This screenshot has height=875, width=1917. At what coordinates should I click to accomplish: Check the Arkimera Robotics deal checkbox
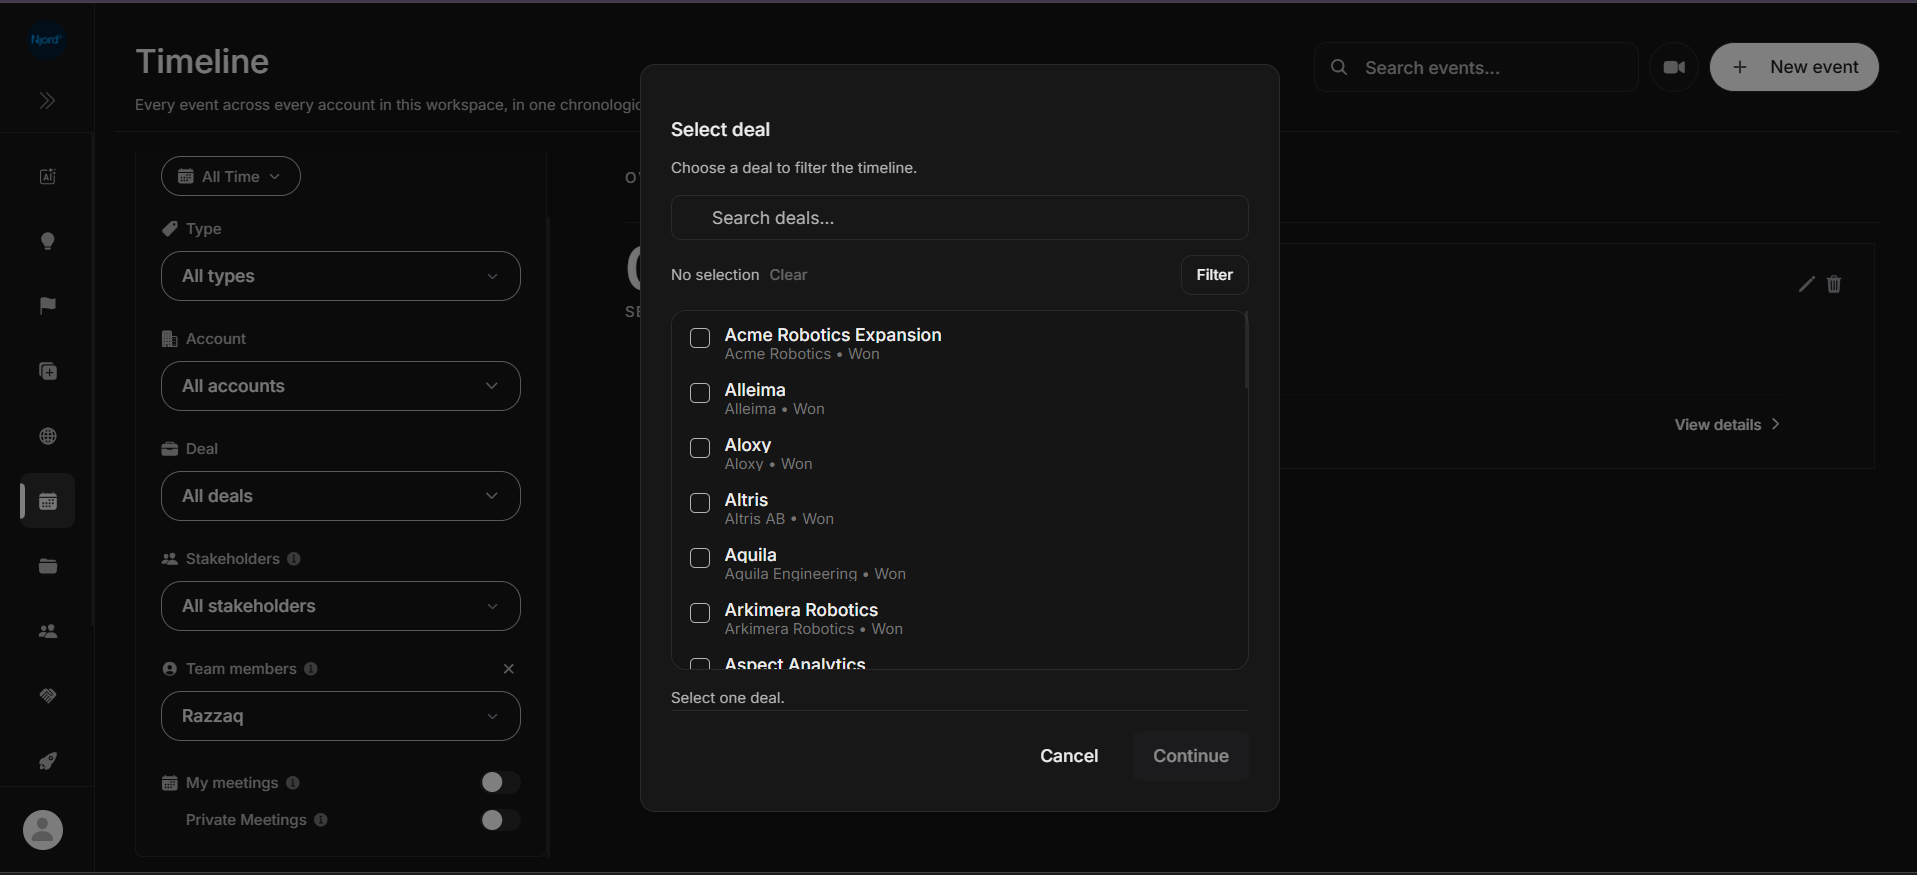click(x=700, y=613)
